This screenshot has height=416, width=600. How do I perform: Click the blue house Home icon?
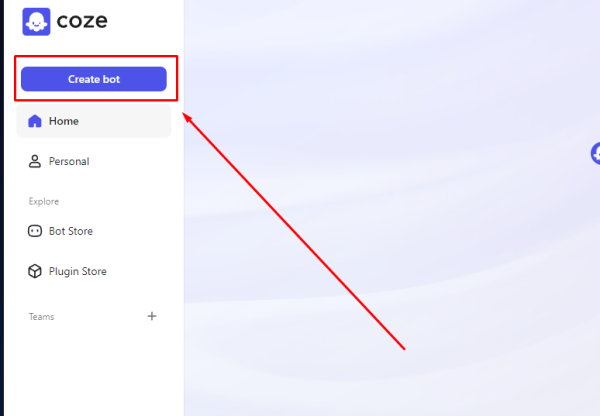[35, 121]
